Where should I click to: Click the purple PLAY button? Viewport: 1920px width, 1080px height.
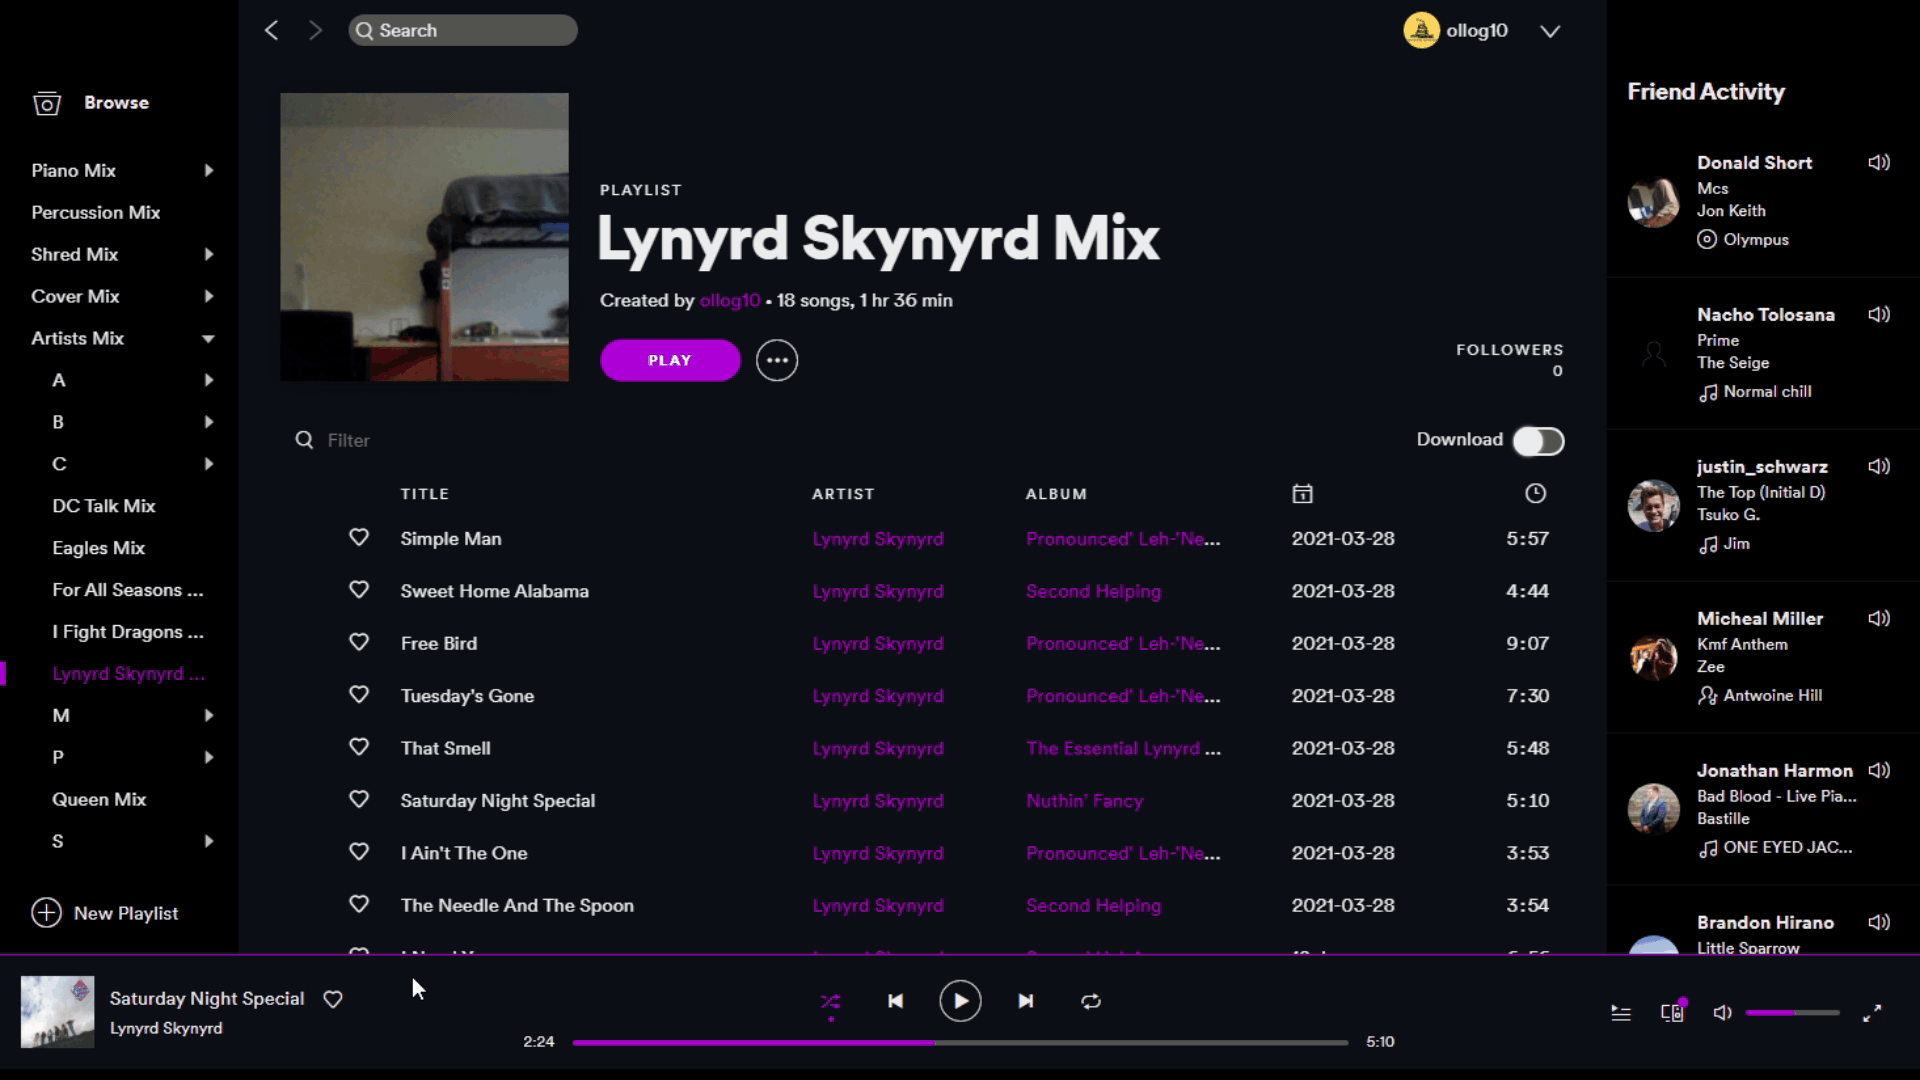point(670,360)
